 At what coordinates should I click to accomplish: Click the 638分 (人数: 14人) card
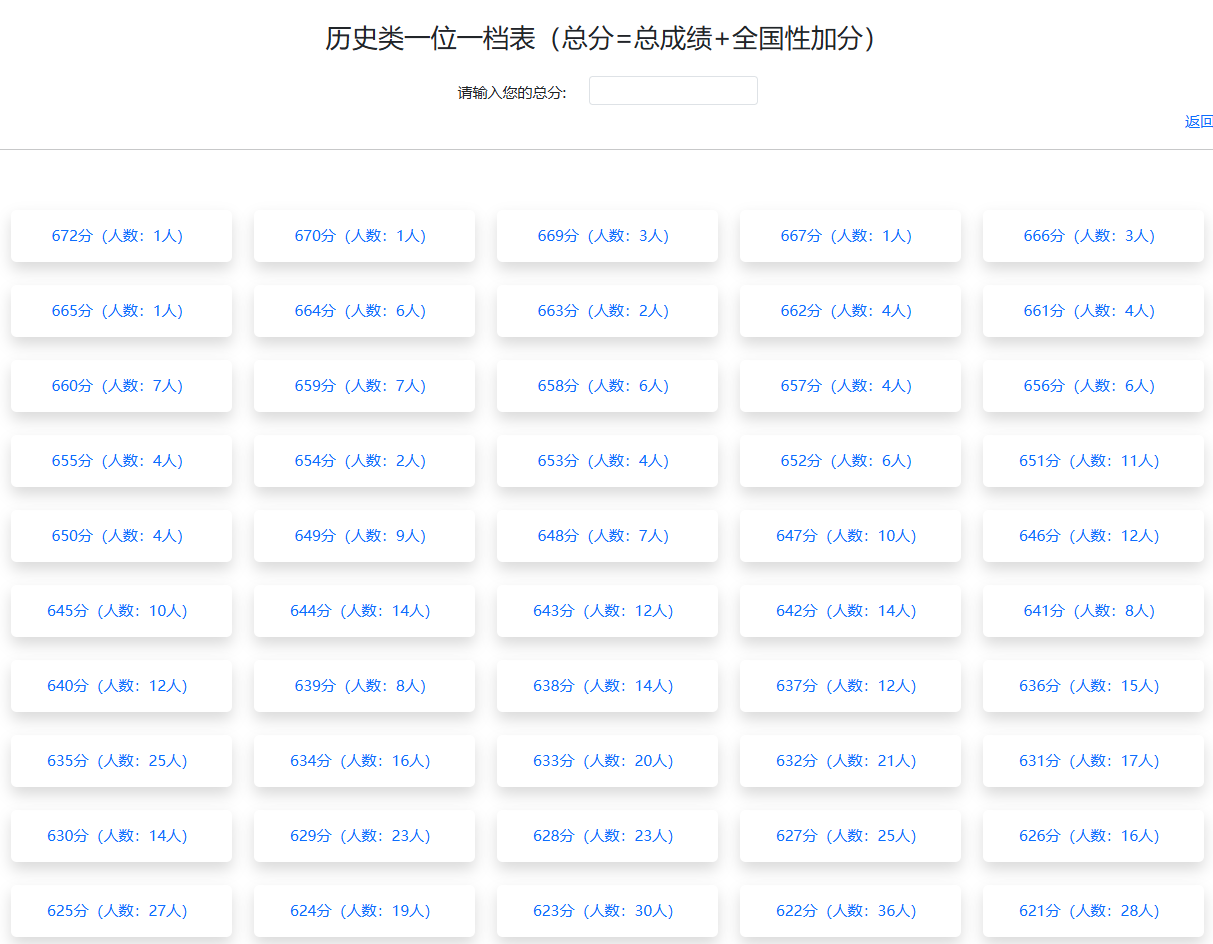[x=607, y=686]
